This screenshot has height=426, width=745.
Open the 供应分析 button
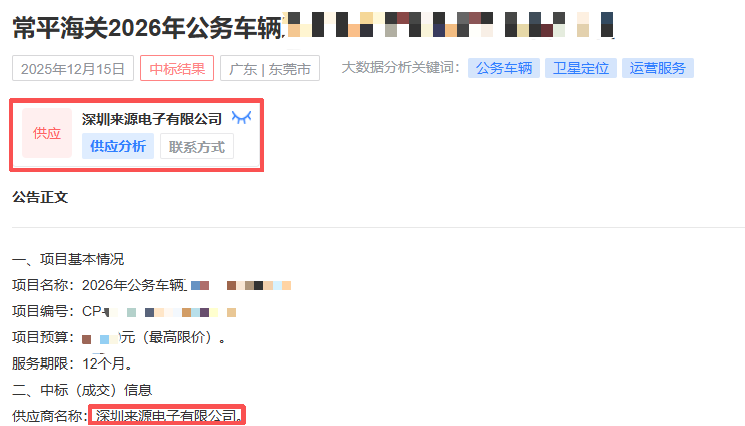pos(118,146)
